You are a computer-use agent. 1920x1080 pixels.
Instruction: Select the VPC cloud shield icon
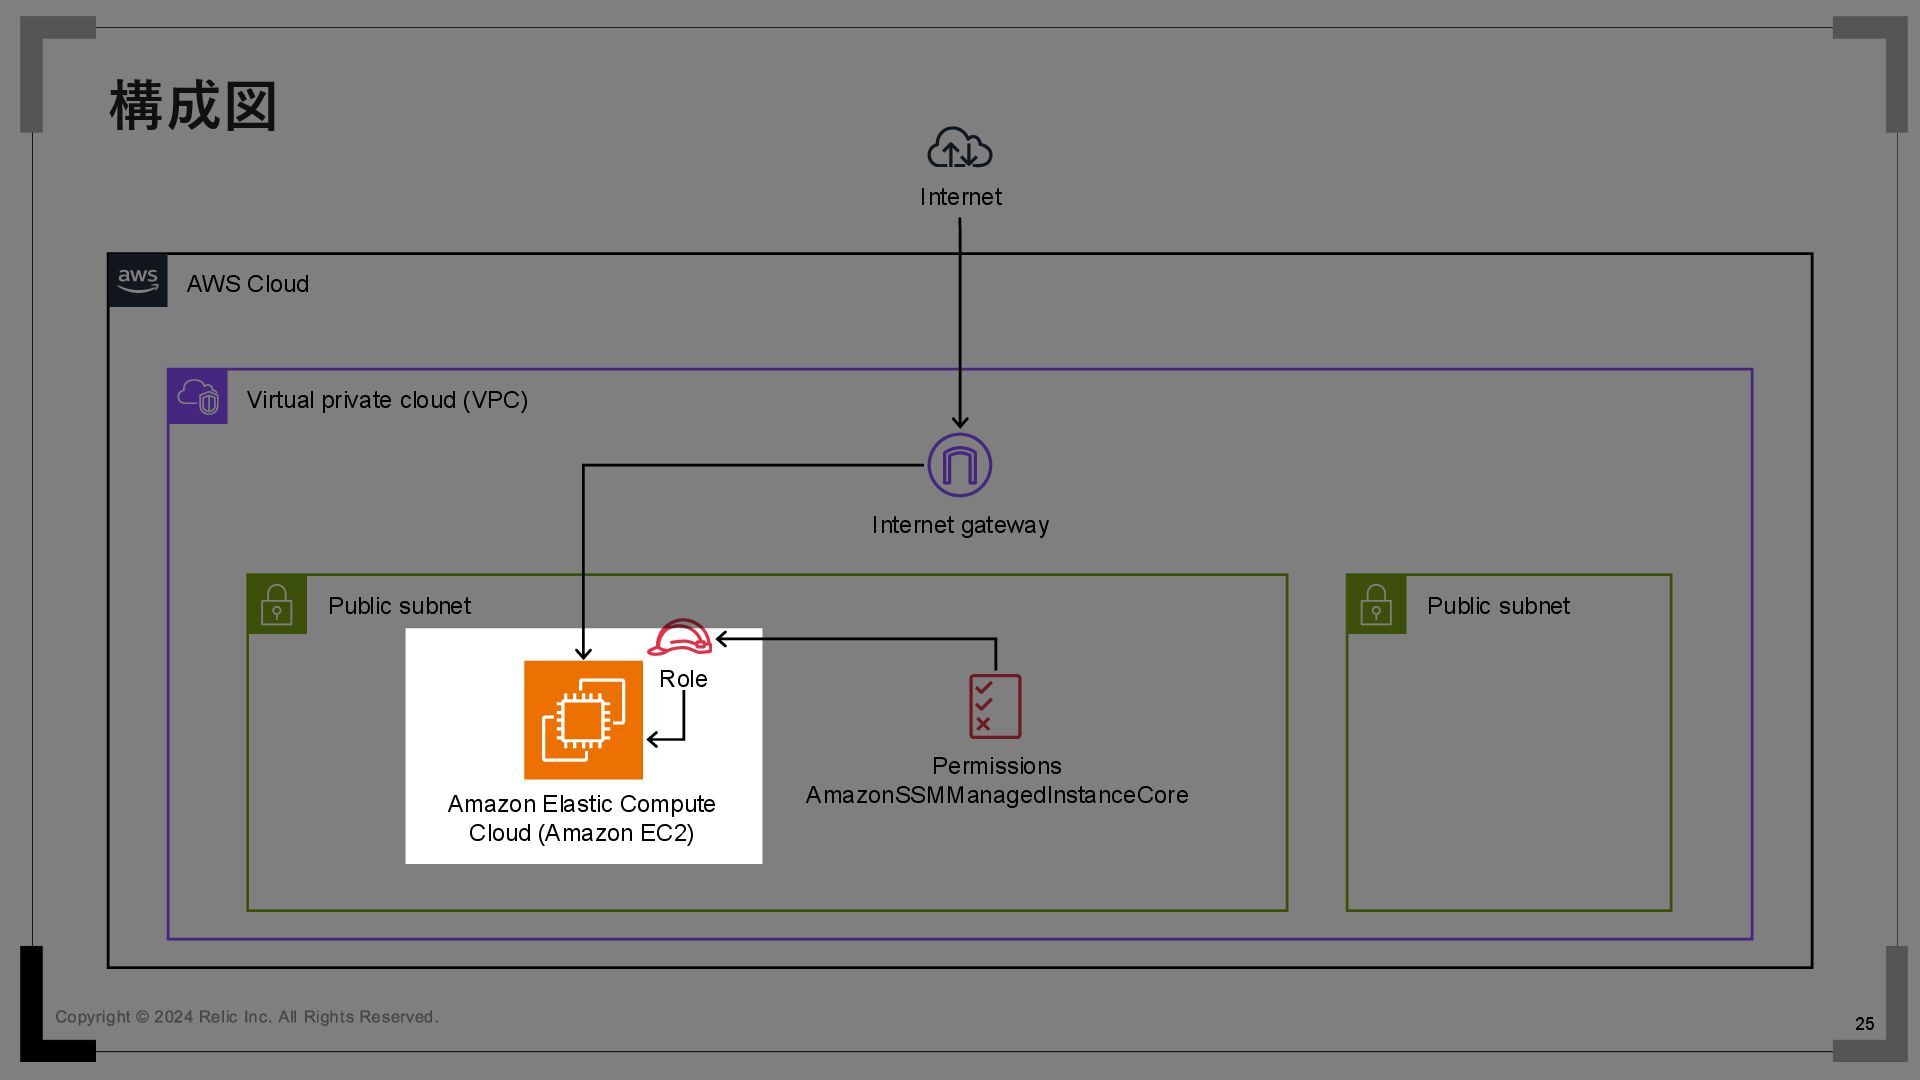click(197, 397)
